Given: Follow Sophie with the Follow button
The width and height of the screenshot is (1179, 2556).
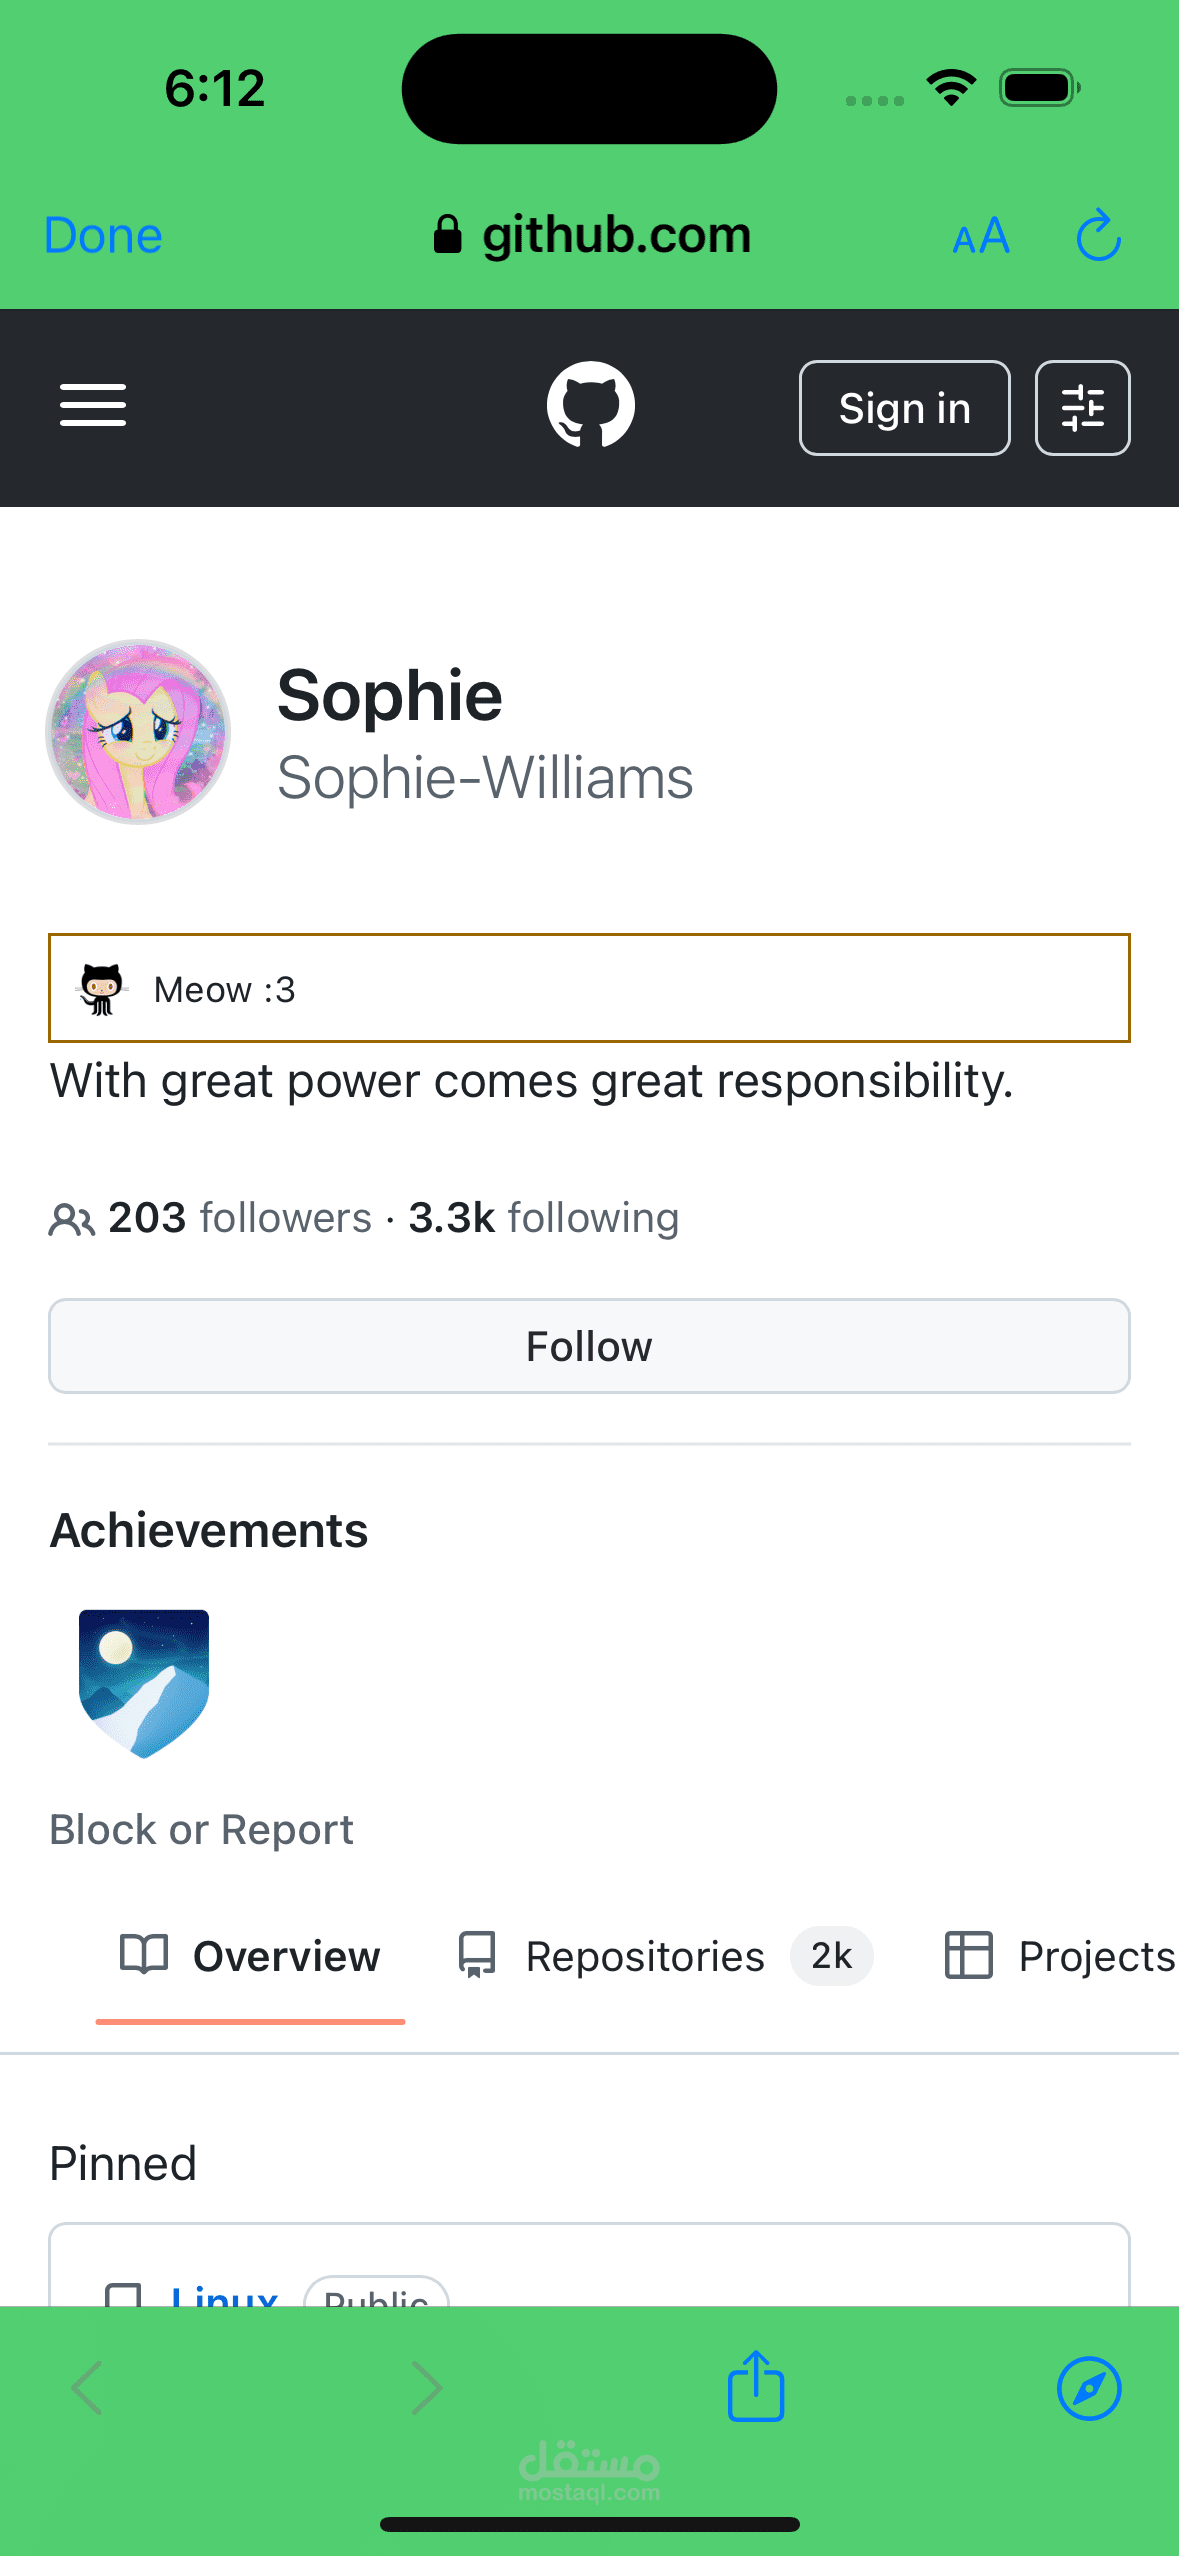Looking at the screenshot, I should pos(589,1346).
